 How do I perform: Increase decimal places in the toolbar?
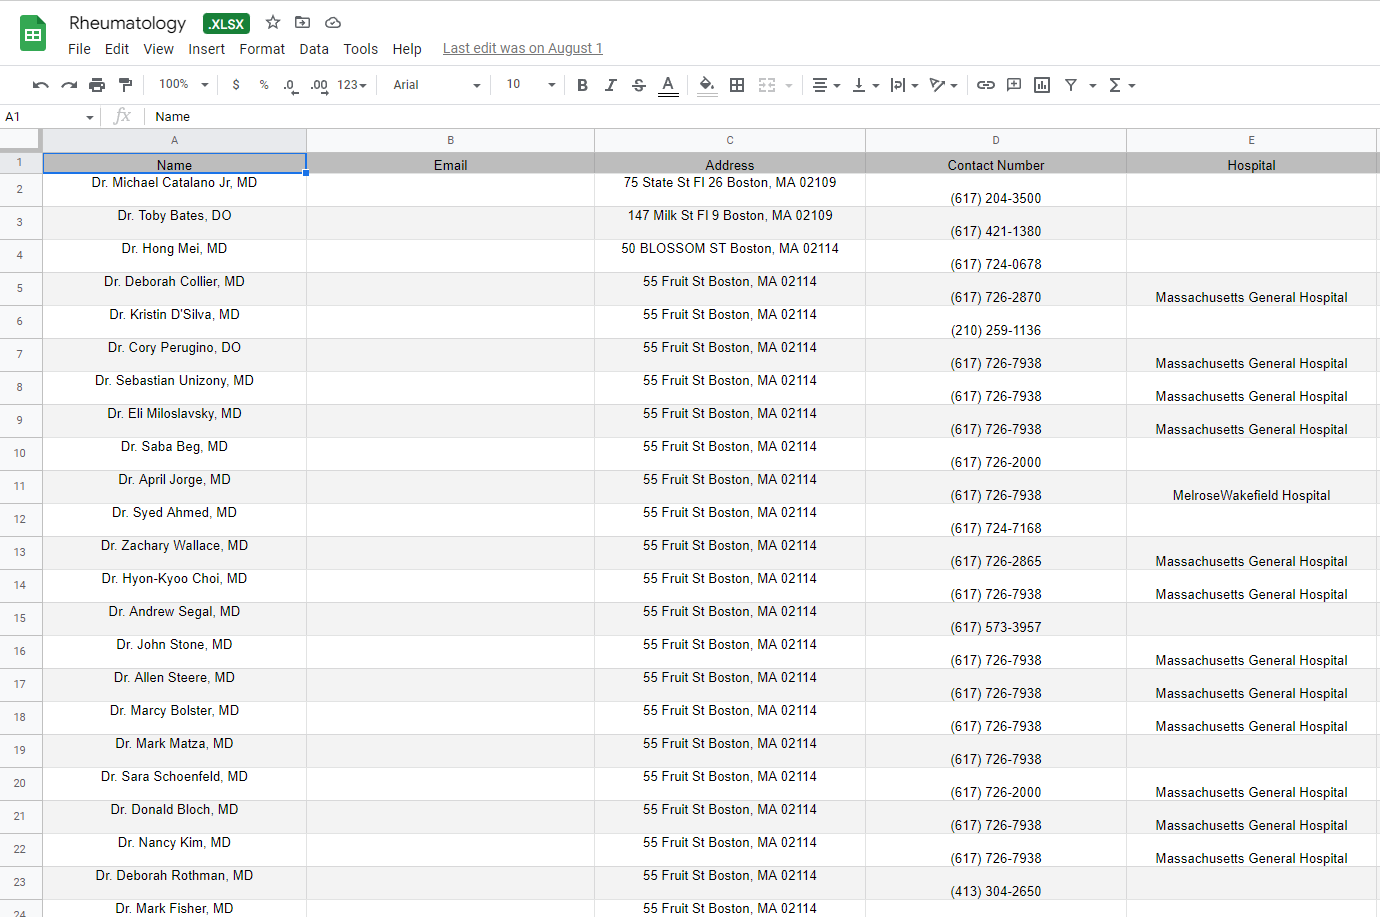(x=319, y=85)
